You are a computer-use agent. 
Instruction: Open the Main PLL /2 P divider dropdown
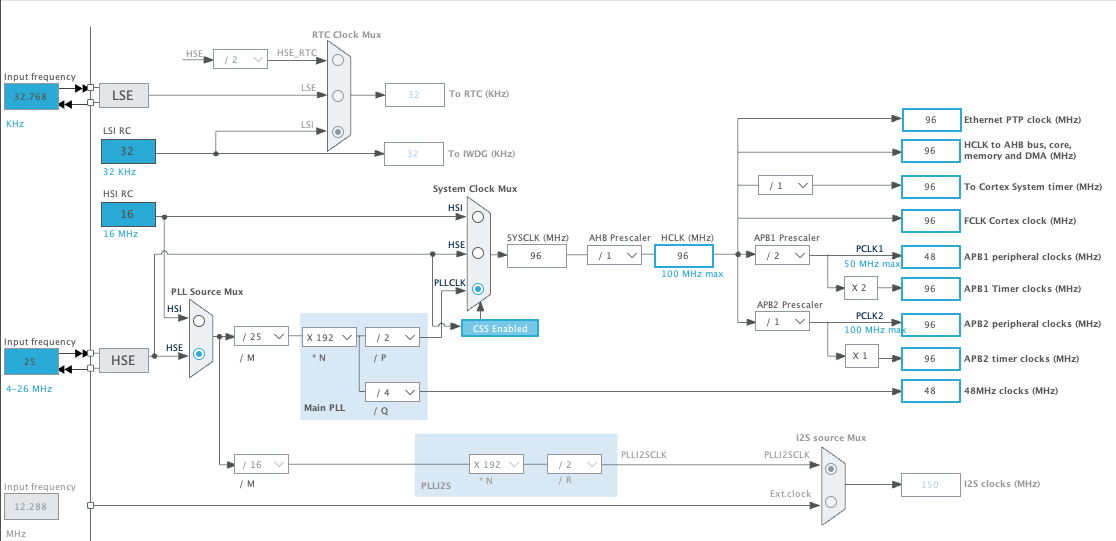point(392,337)
